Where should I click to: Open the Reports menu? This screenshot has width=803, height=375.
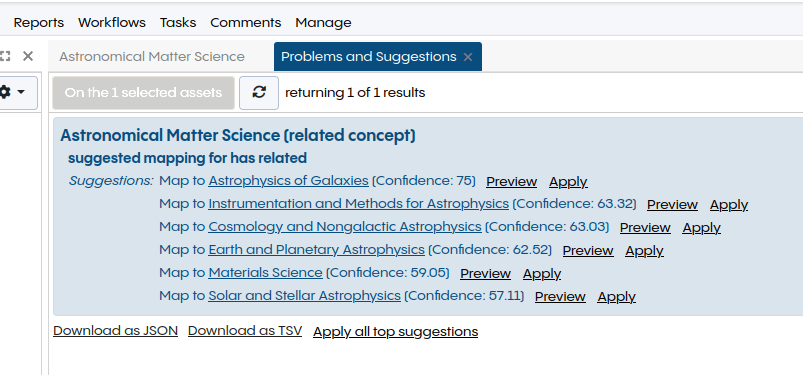[38, 23]
